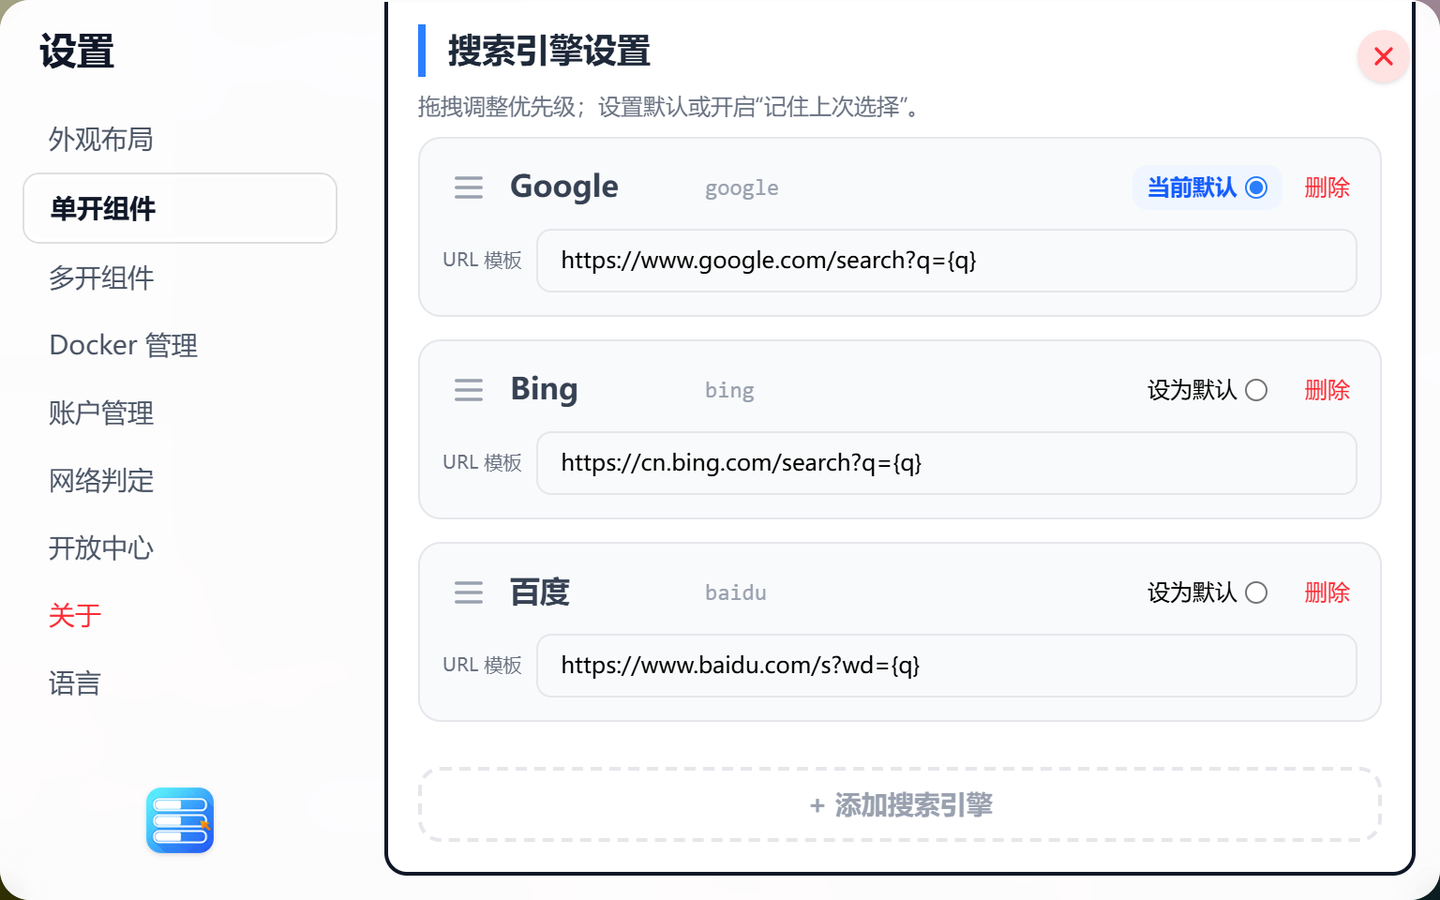Viewport: 1440px width, 900px height.
Task: Delete the 百度 search engine
Action: (x=1327, y=593)
